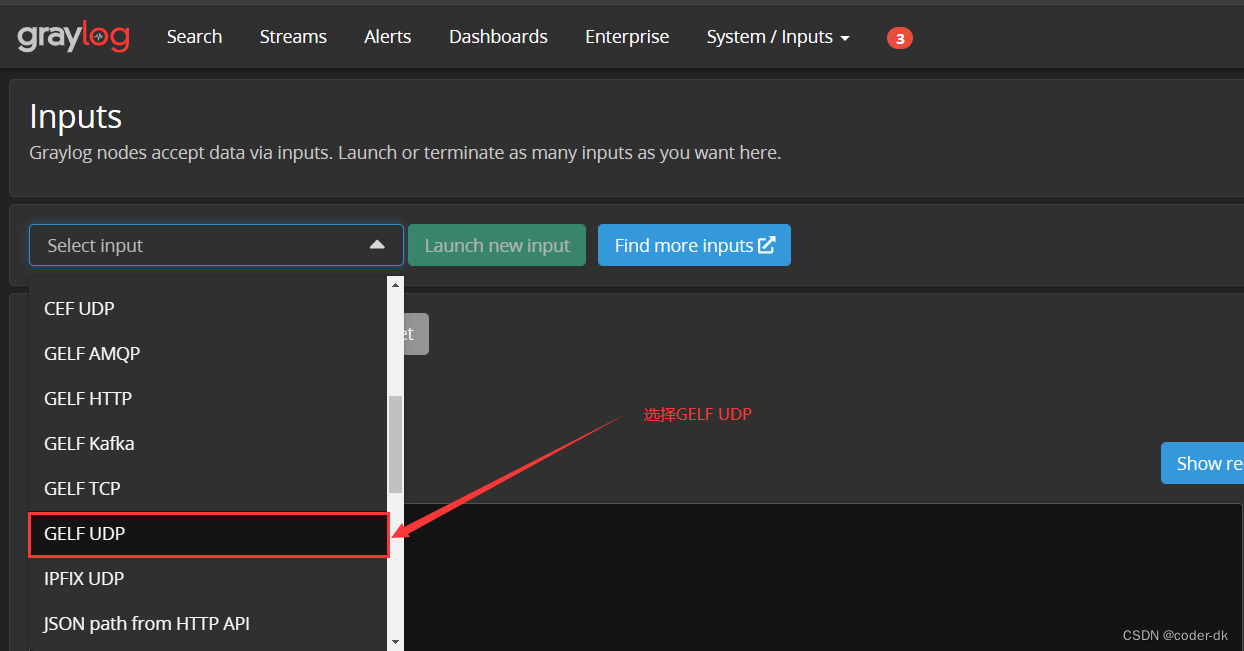The width and height of the screenshot is (1244, 651).
Task: Select JSON path from HTTP API
Action: (208, 624)
